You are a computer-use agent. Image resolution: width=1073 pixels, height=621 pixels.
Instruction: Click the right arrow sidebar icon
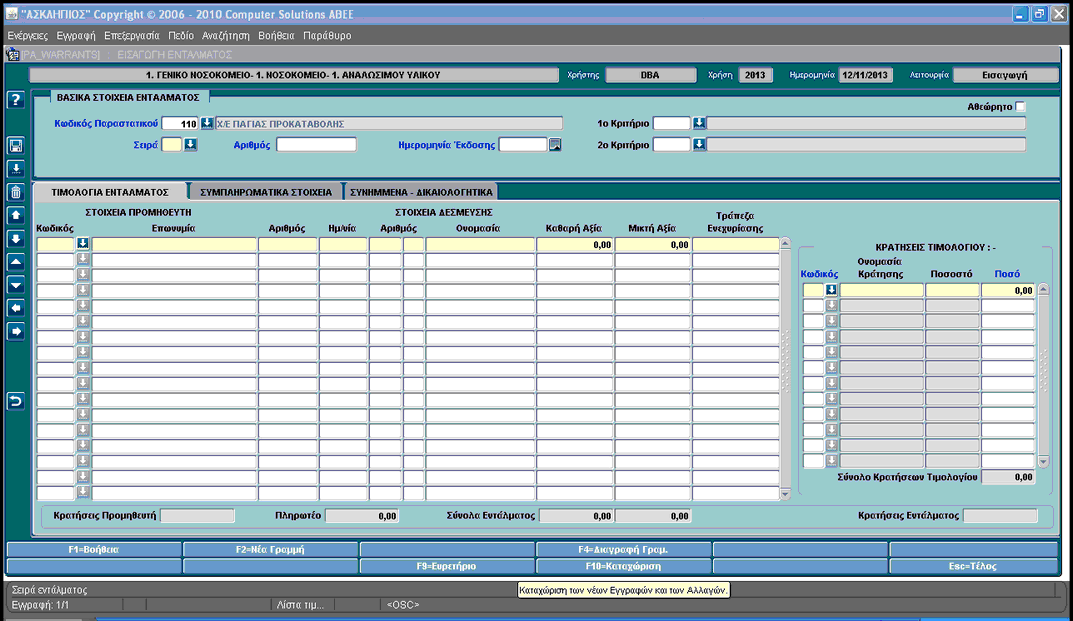[16, 332]
